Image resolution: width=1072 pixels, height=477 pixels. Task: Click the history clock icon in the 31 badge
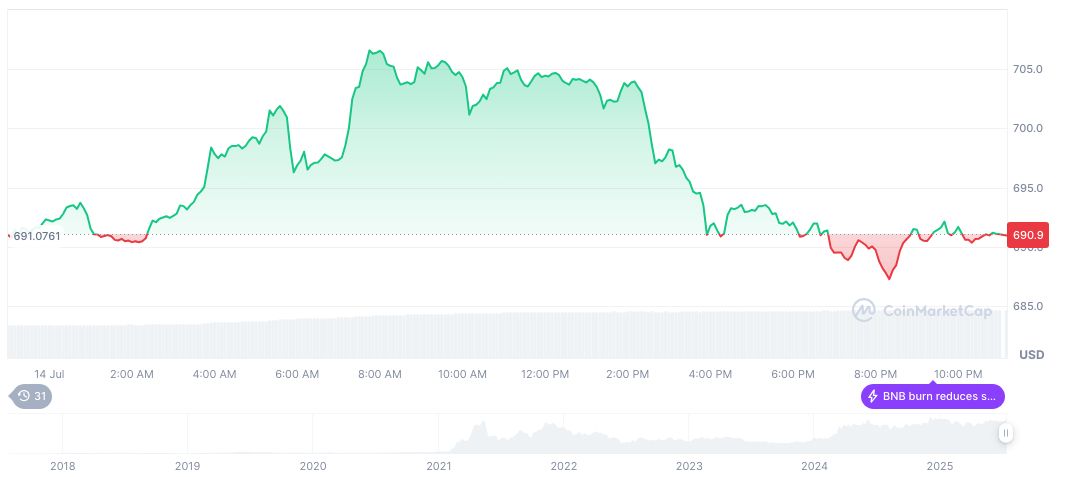tap(24, 396)
